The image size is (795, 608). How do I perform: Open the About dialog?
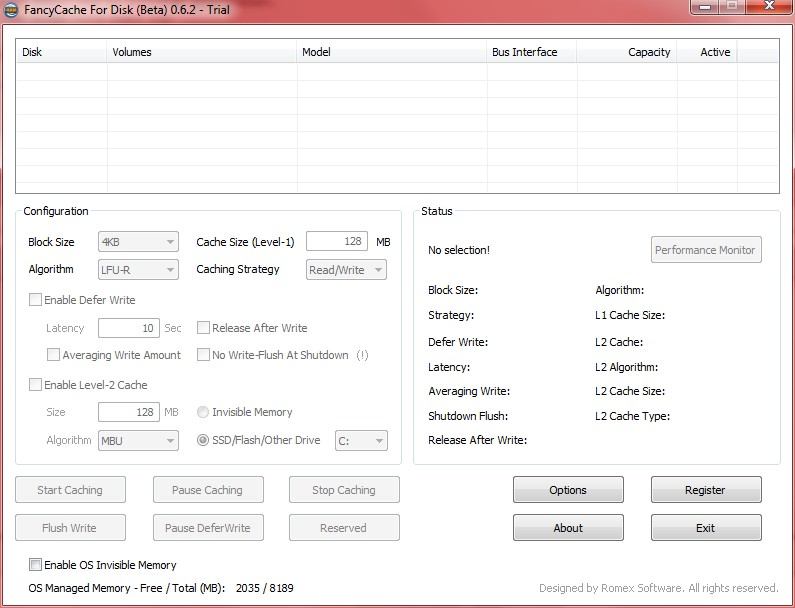[568, 528]
